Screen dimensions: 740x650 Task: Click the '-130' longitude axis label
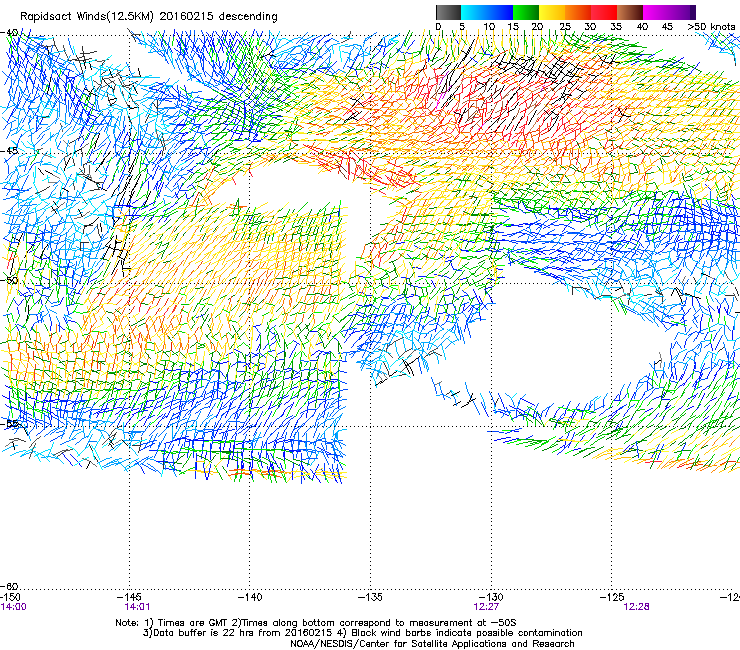point(491,597)
